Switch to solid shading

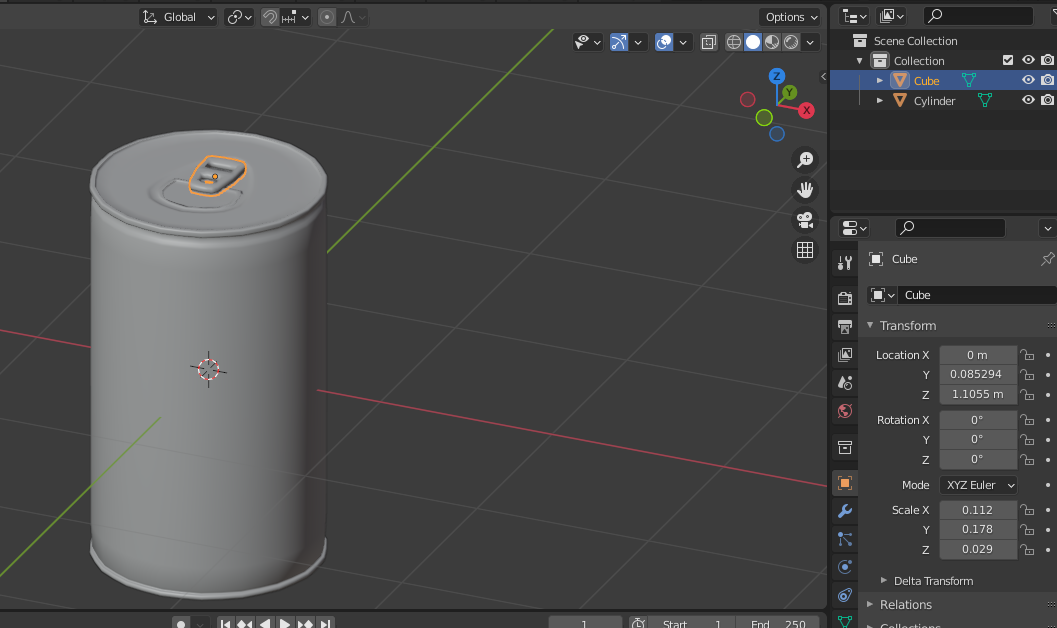point(753,42)
